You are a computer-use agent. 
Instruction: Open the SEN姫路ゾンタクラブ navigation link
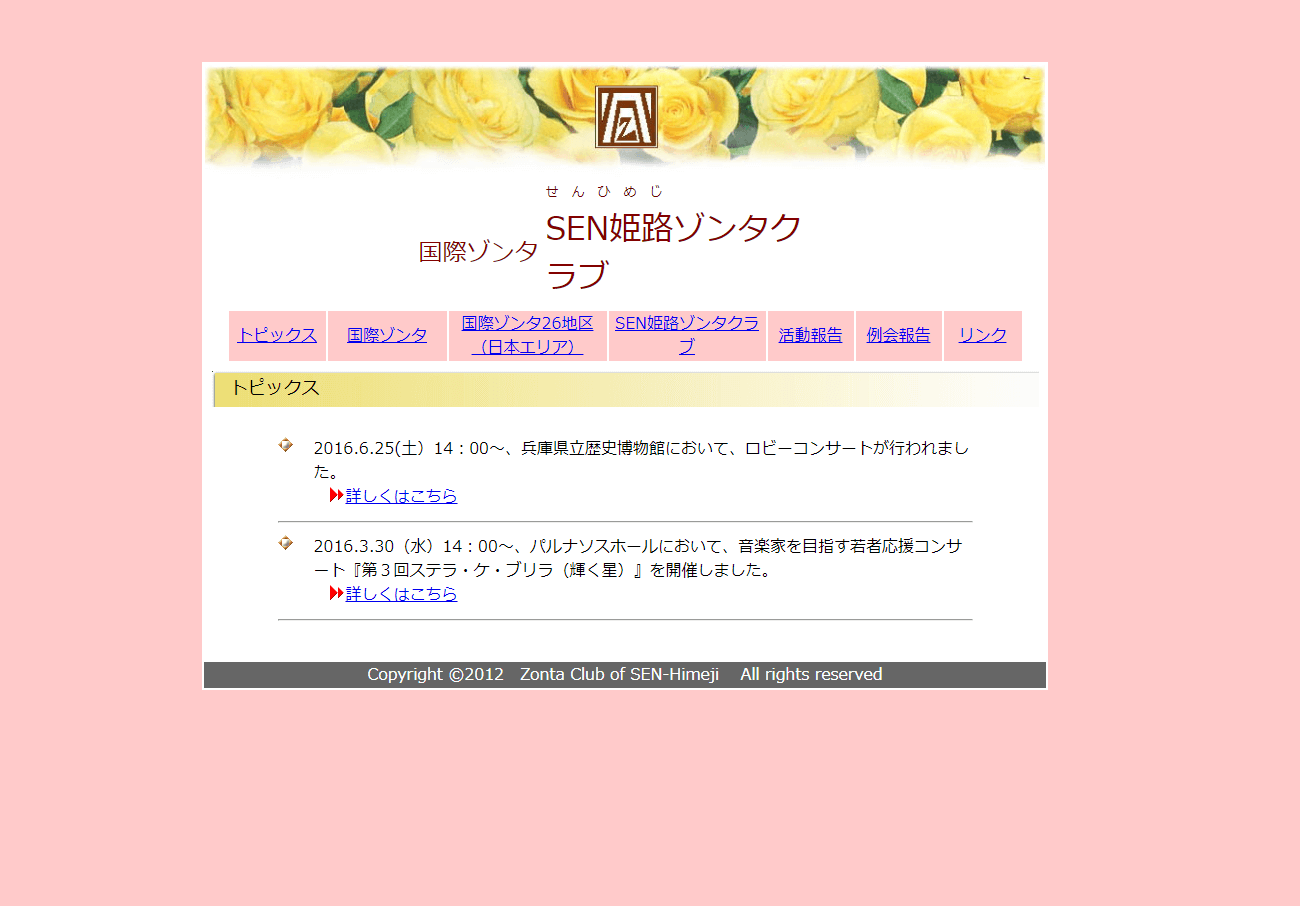click(687, 335)
